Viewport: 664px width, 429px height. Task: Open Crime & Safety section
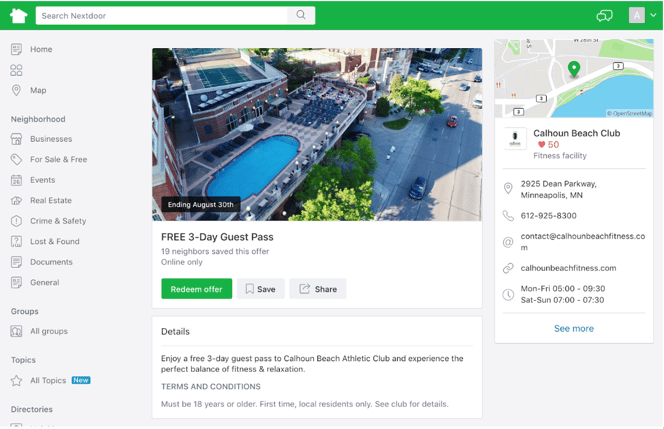pos(58,221)
